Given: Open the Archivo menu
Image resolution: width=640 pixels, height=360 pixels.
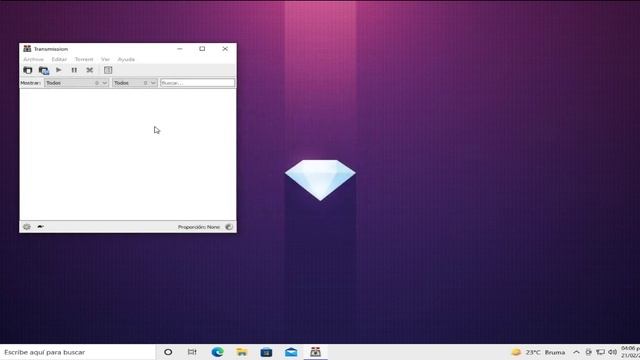Looking at the screenshot, I should pos(33,60).
